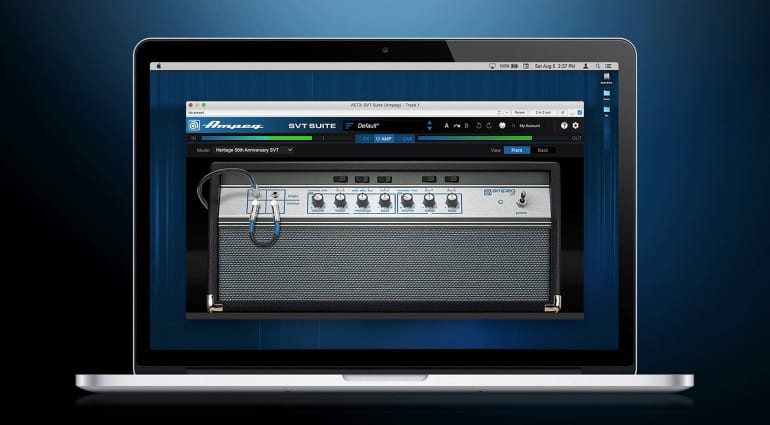This screenshot has height=425, width=770.
Task: Open the help question mark icon
Action: tap(564, 126)
